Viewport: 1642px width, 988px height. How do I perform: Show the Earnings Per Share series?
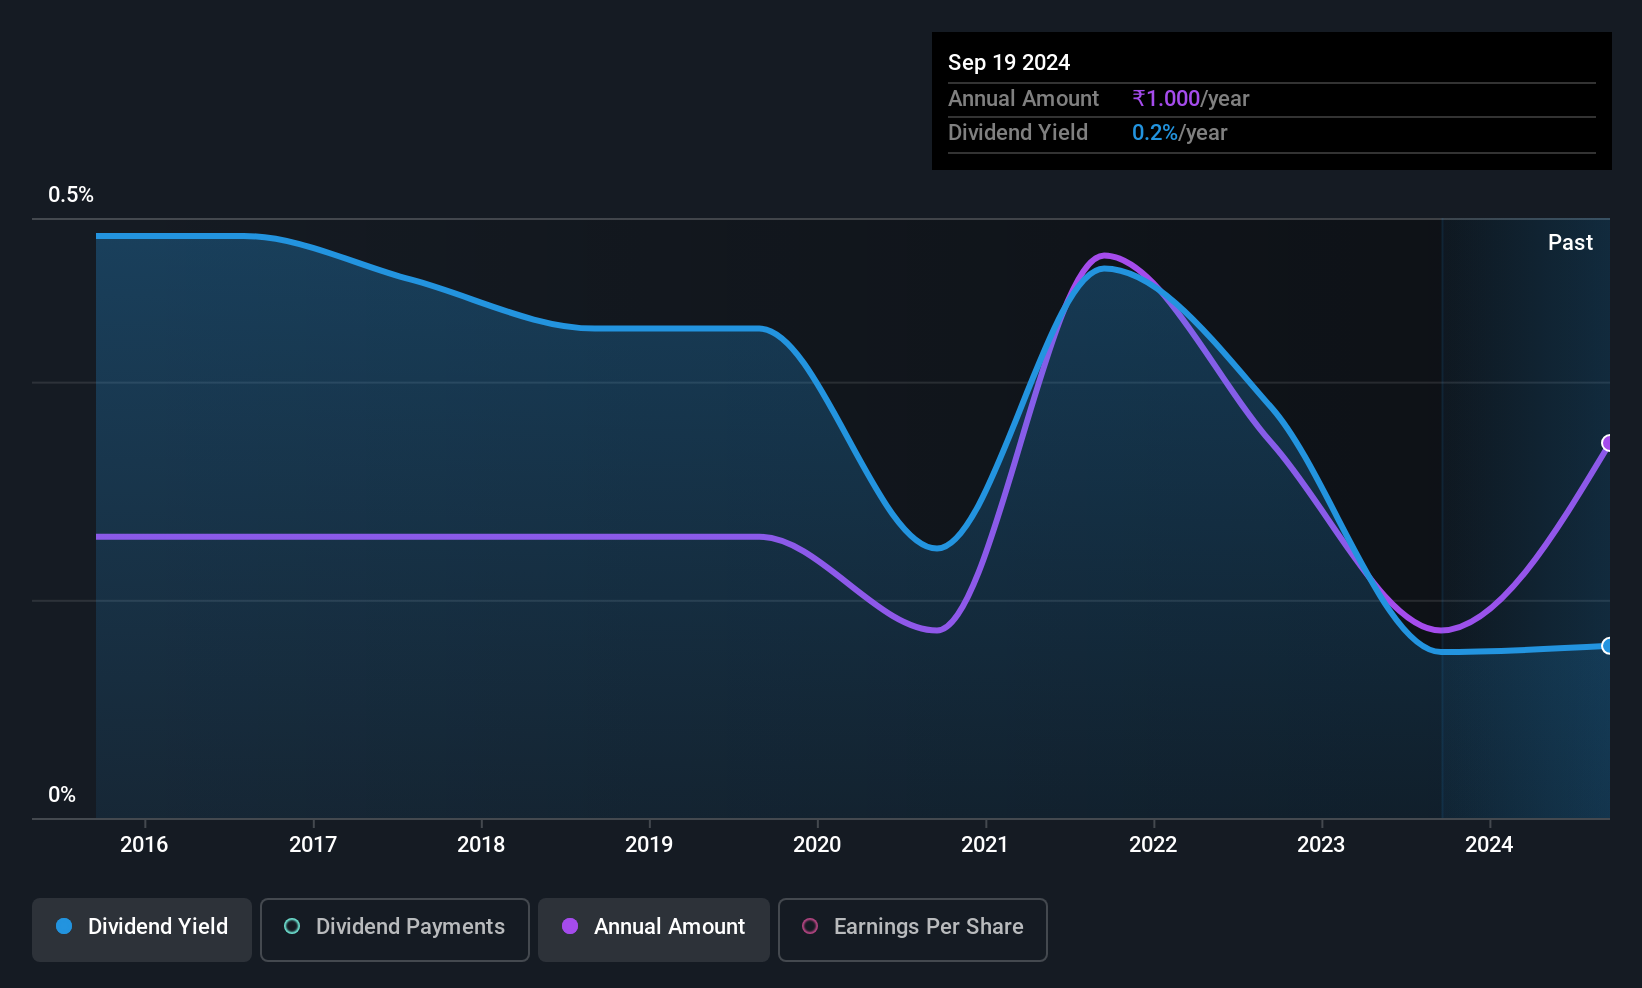[x=912, y=929]
